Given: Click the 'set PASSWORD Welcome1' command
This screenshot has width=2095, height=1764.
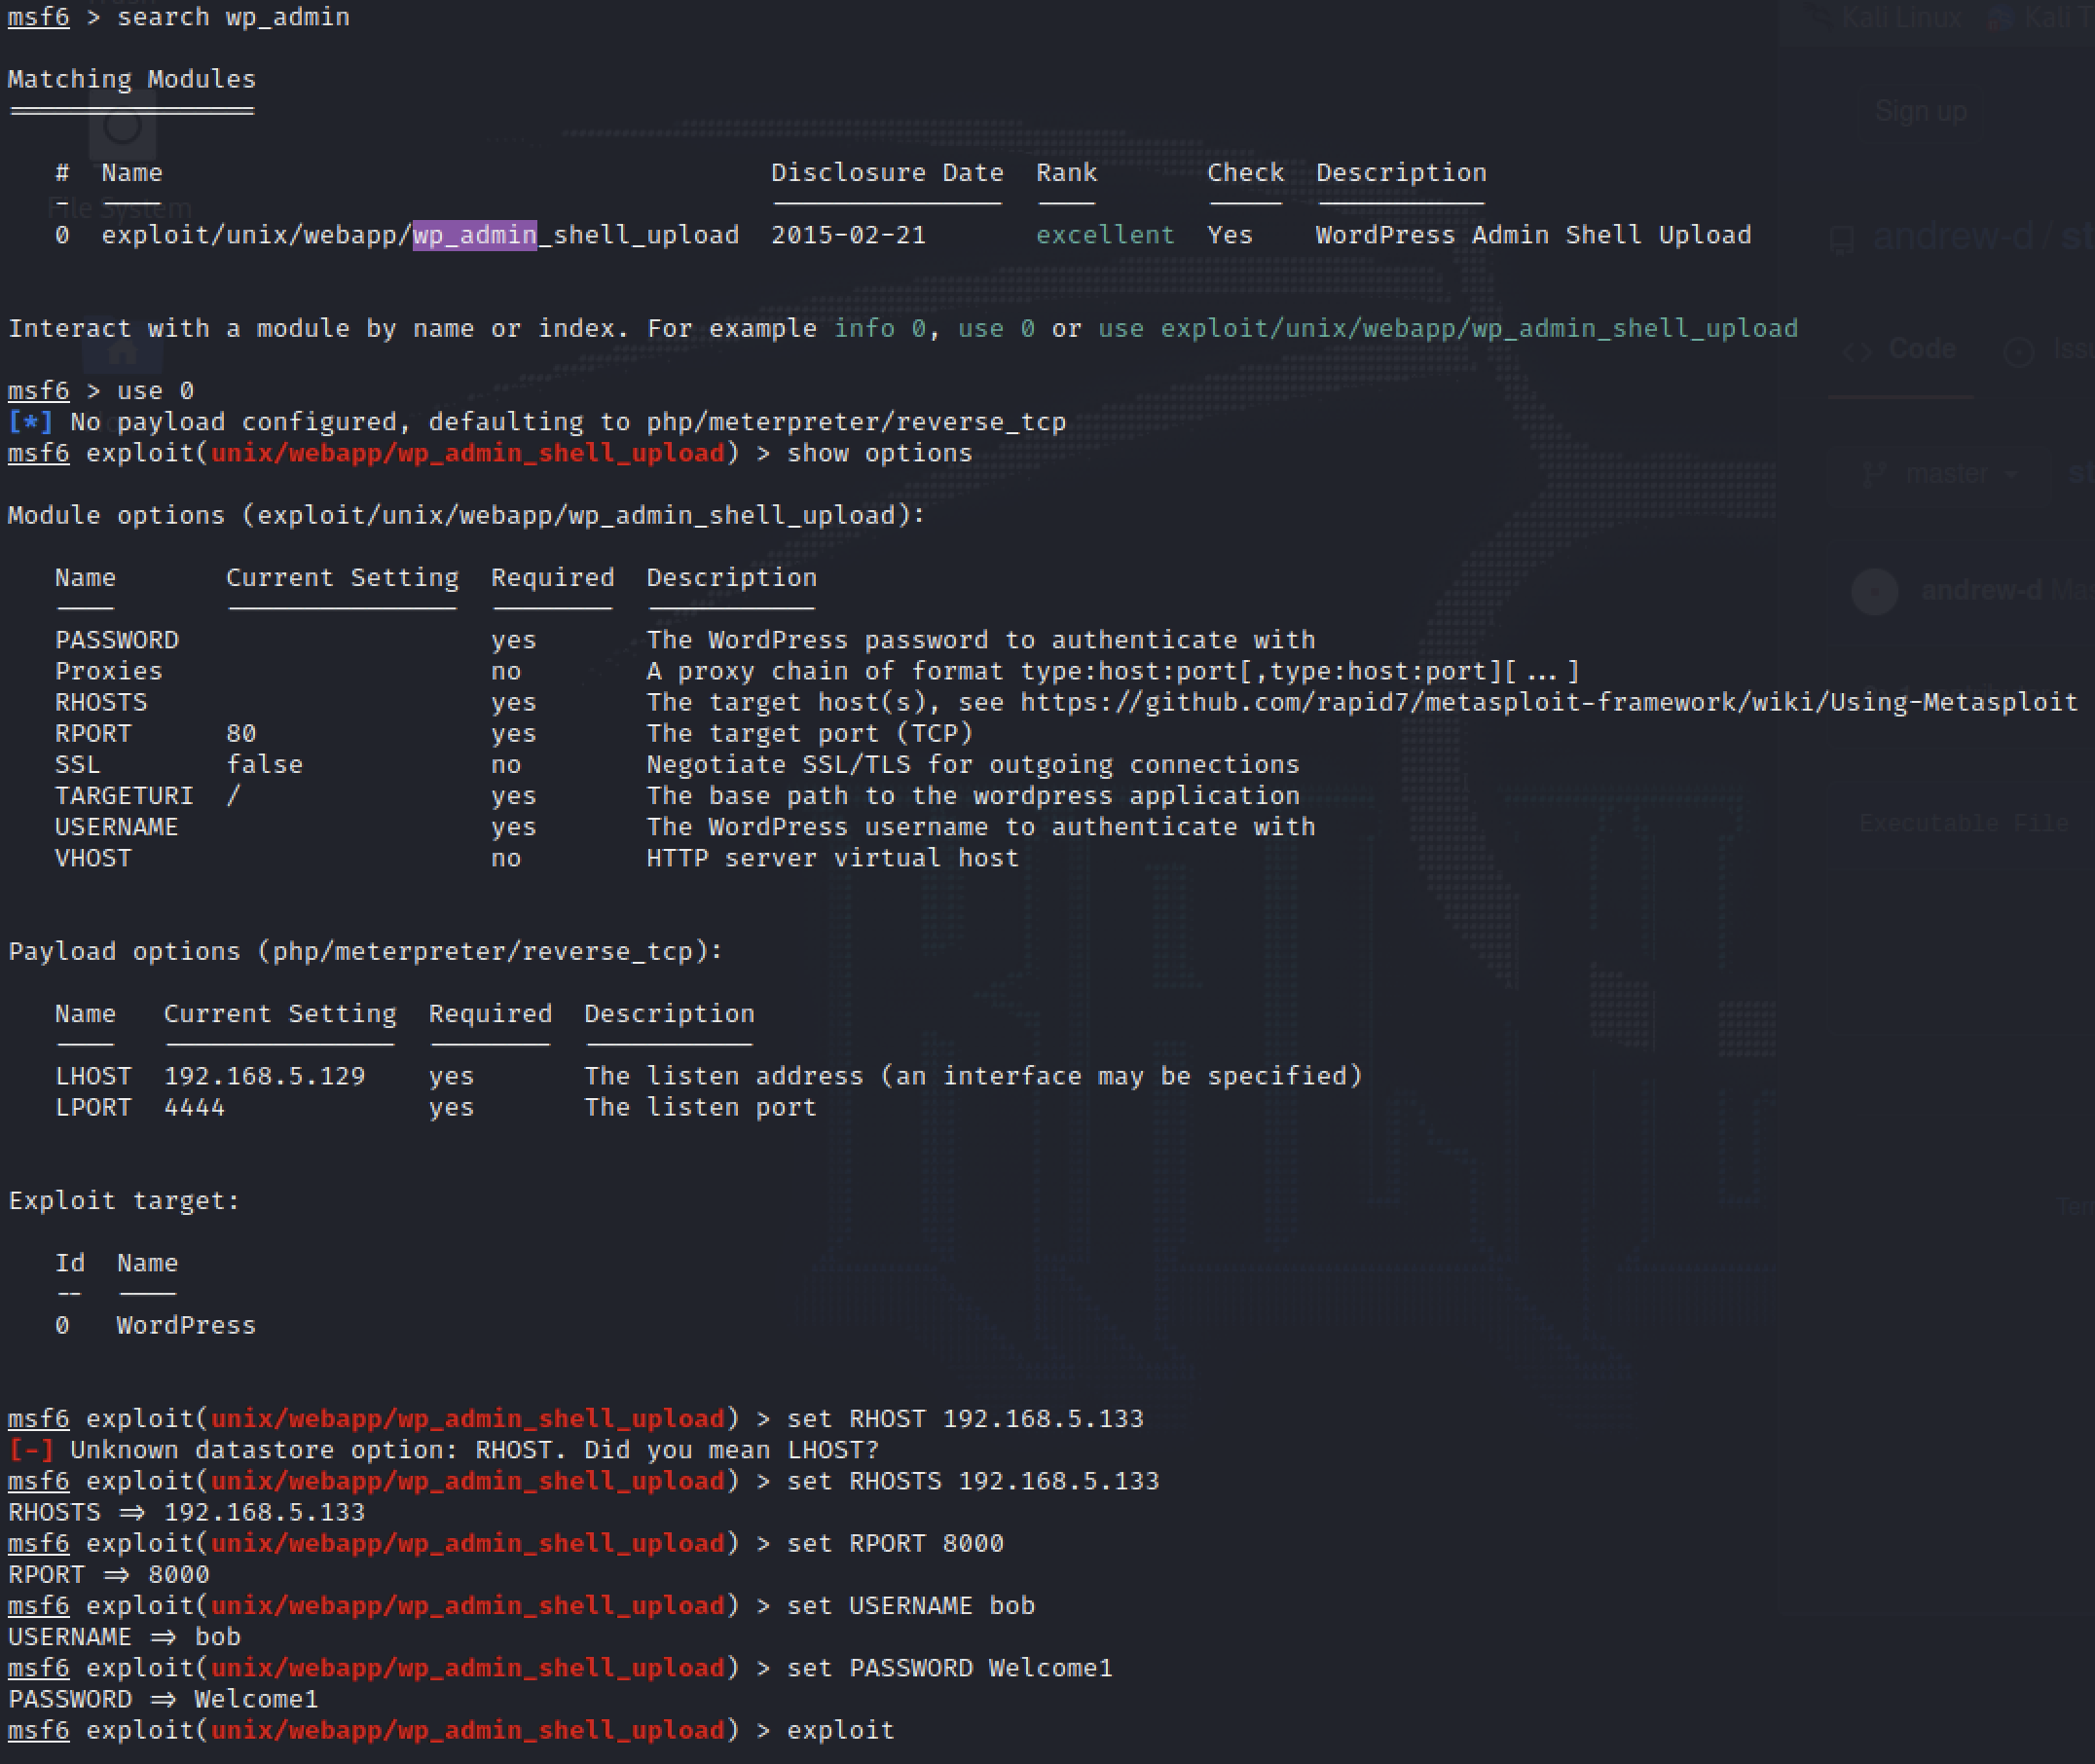Looking at the screenshot, I should pyautogui.click(x=950, y=1668).
